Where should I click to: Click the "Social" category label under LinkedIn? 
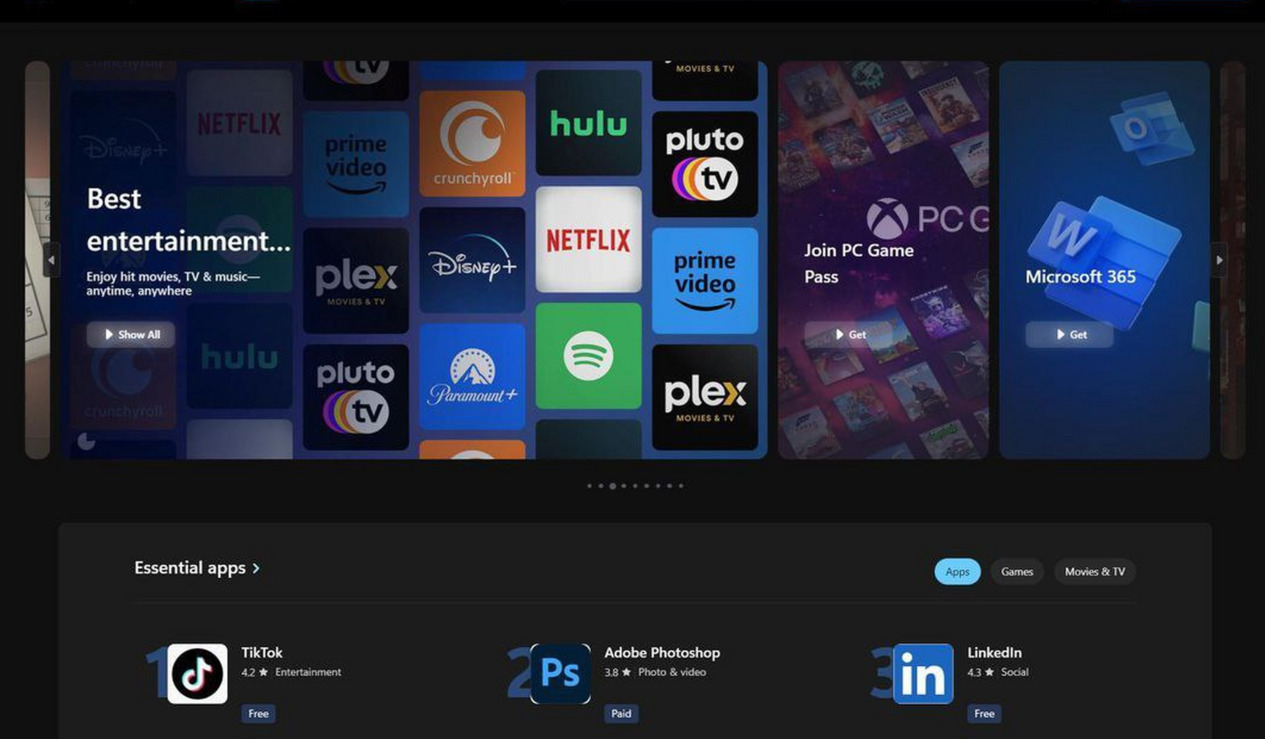pos(1014,672)
